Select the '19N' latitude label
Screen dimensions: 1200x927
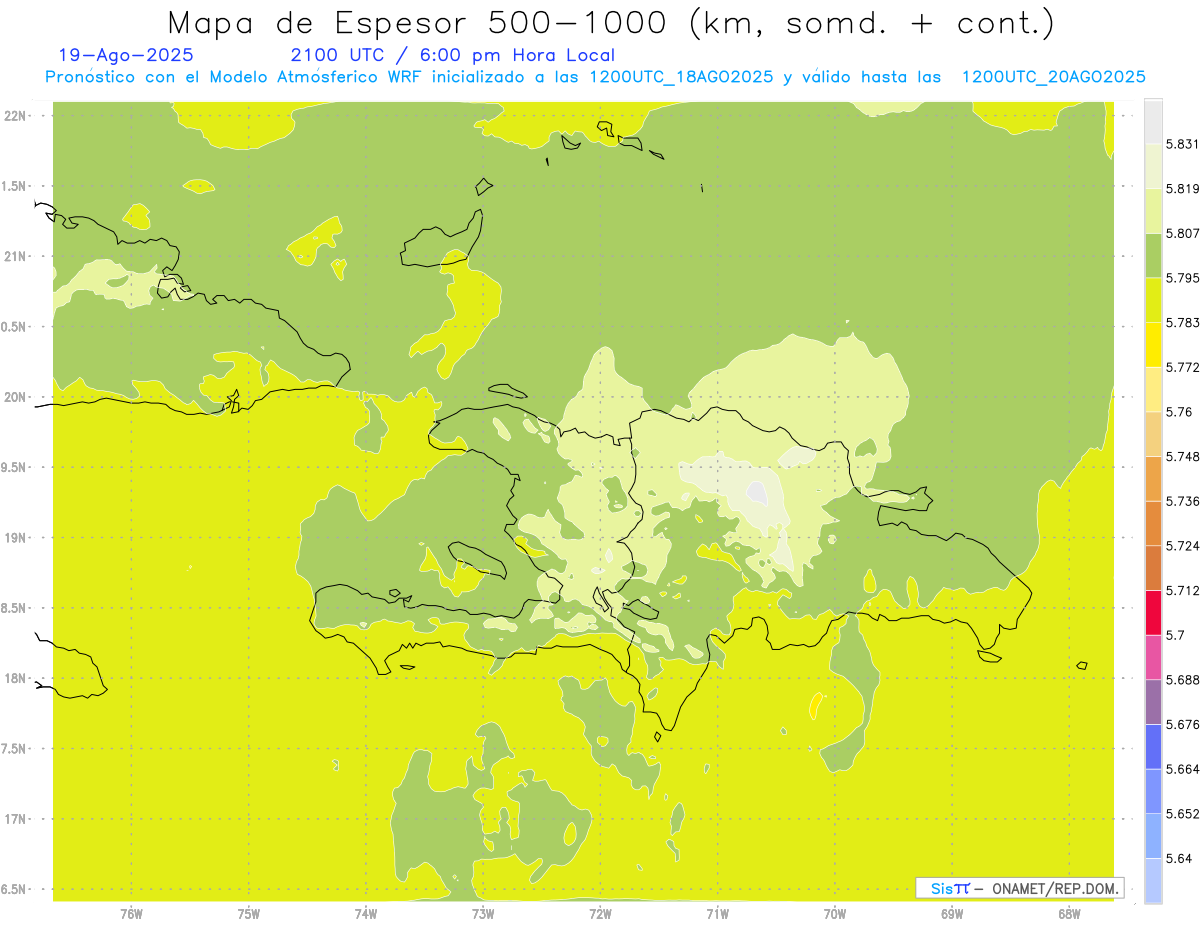(15, 538)
